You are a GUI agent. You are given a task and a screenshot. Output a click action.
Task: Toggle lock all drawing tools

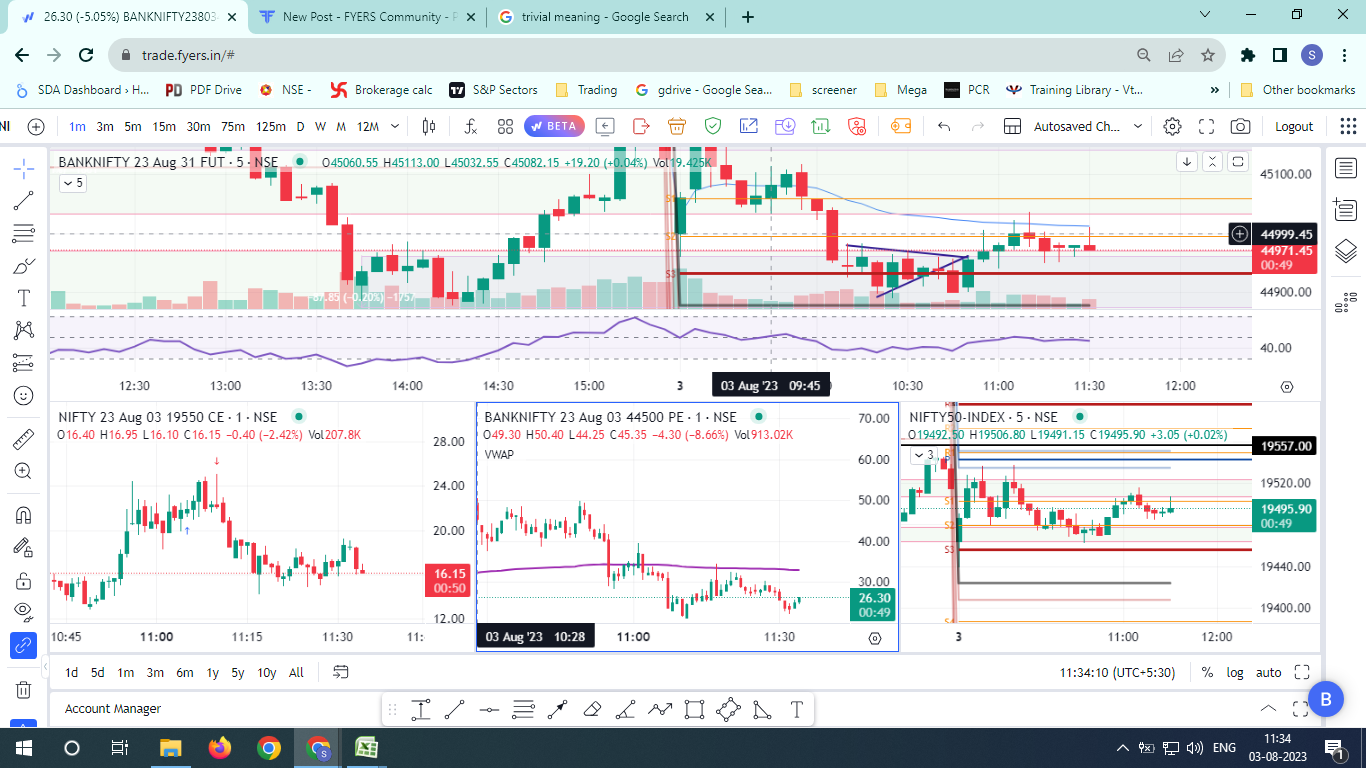(x=24, y=580)
